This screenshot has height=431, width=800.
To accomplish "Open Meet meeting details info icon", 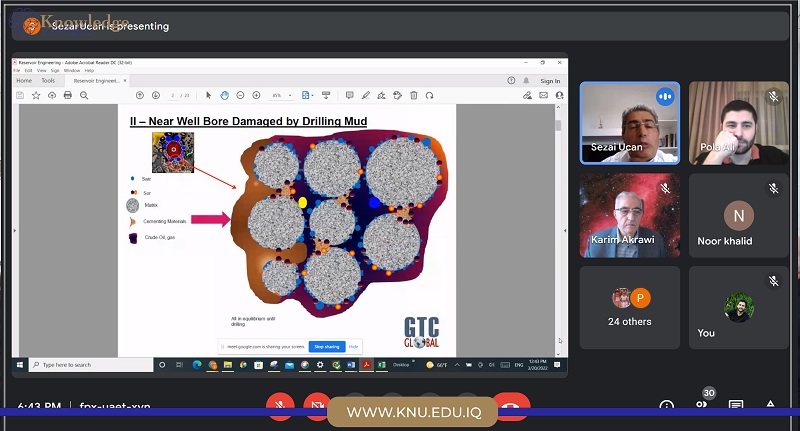I will [666, 405].
